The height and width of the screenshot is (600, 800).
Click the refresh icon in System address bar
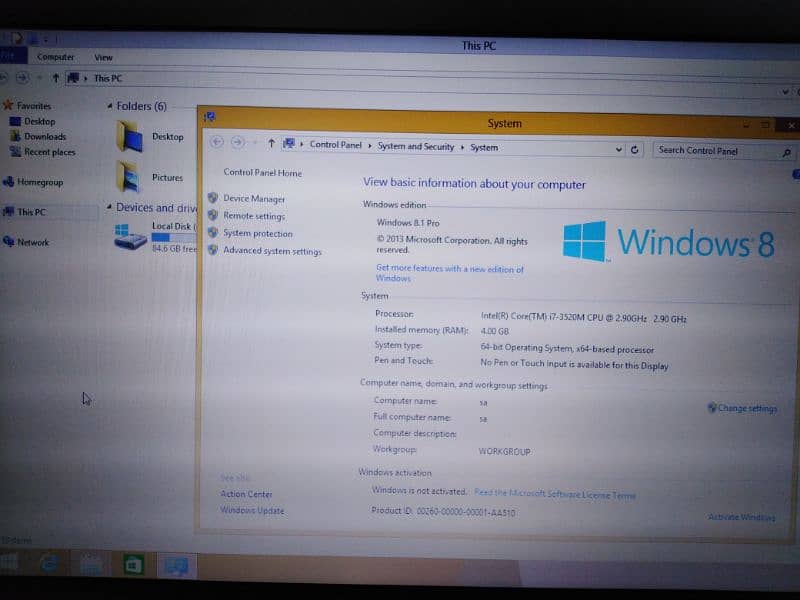634,150
